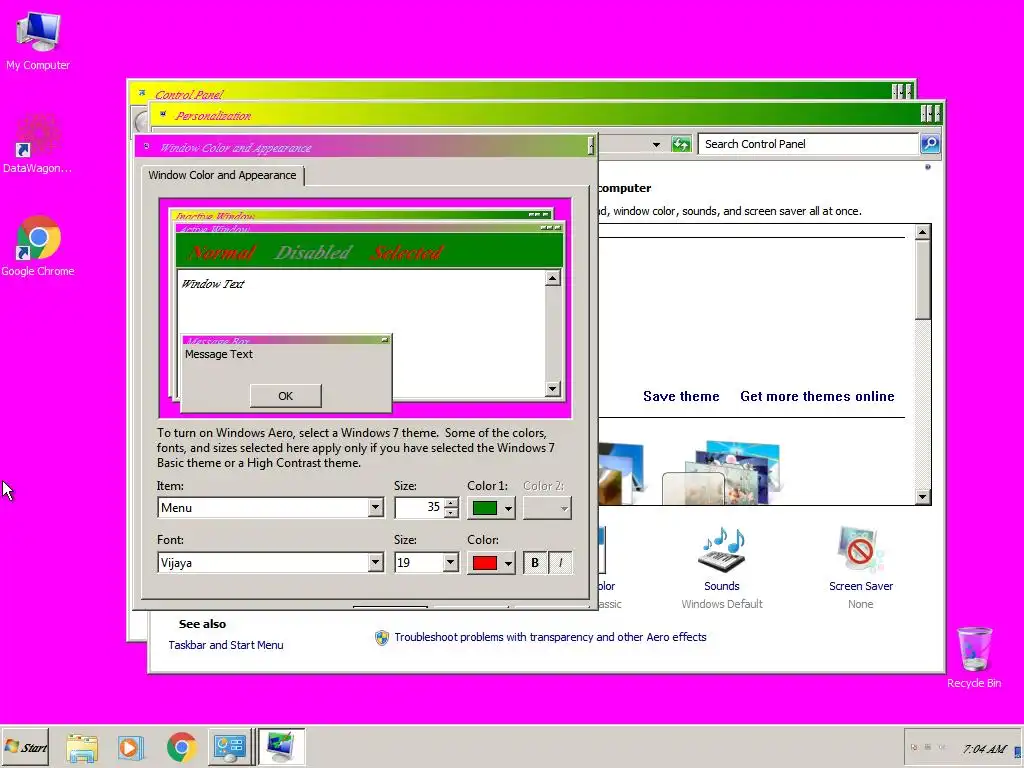Click the themes list scrollbar down arrow
Screen dimensions: 1024x768
[x=922, y=497]
